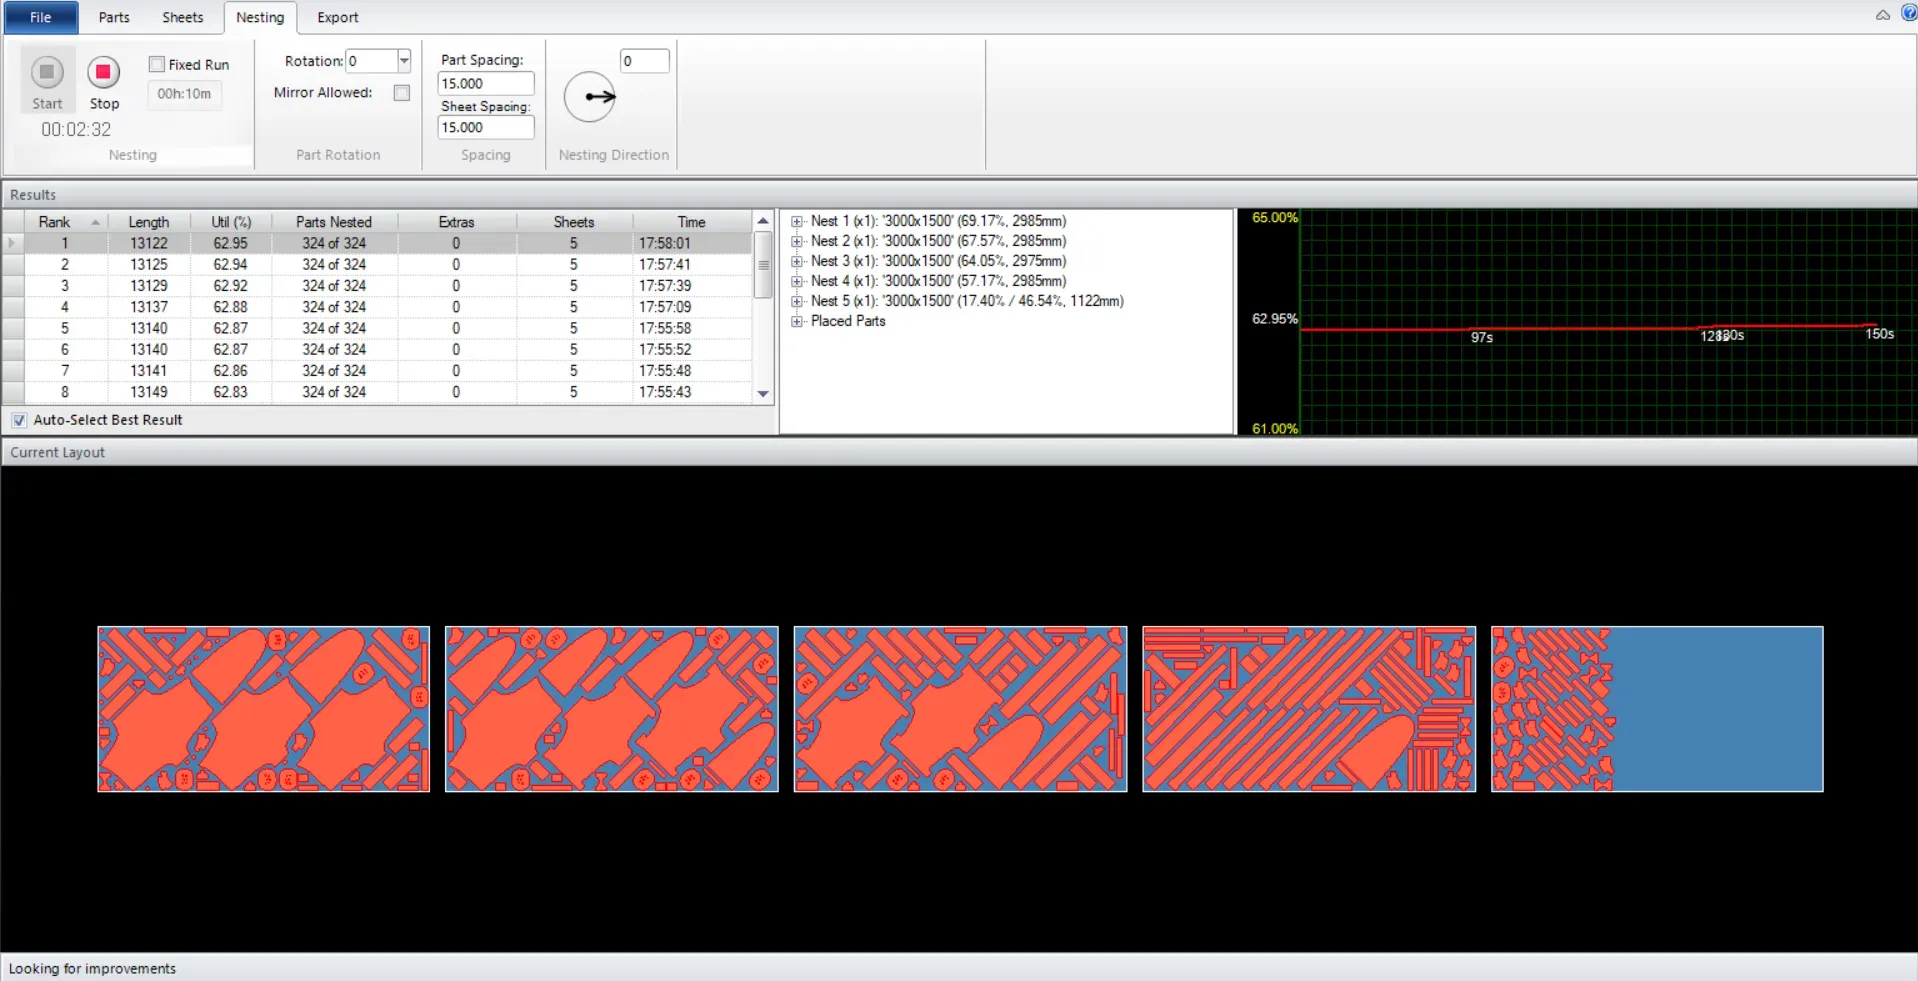
Task: Expand the Placed Parts tree node
Action: tap(797, 321)
